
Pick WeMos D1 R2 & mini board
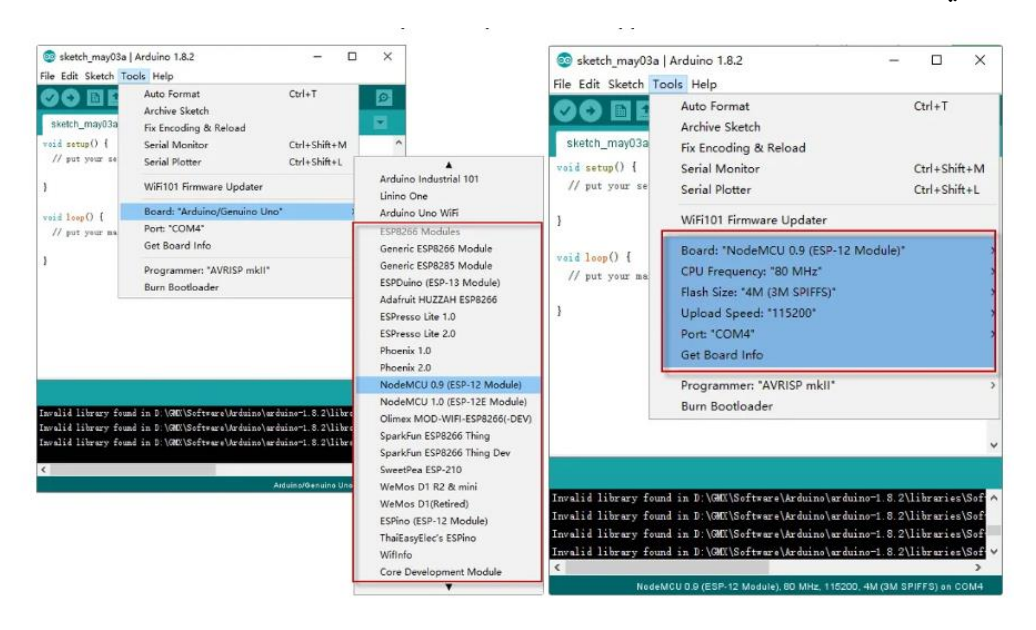[428, 486]
